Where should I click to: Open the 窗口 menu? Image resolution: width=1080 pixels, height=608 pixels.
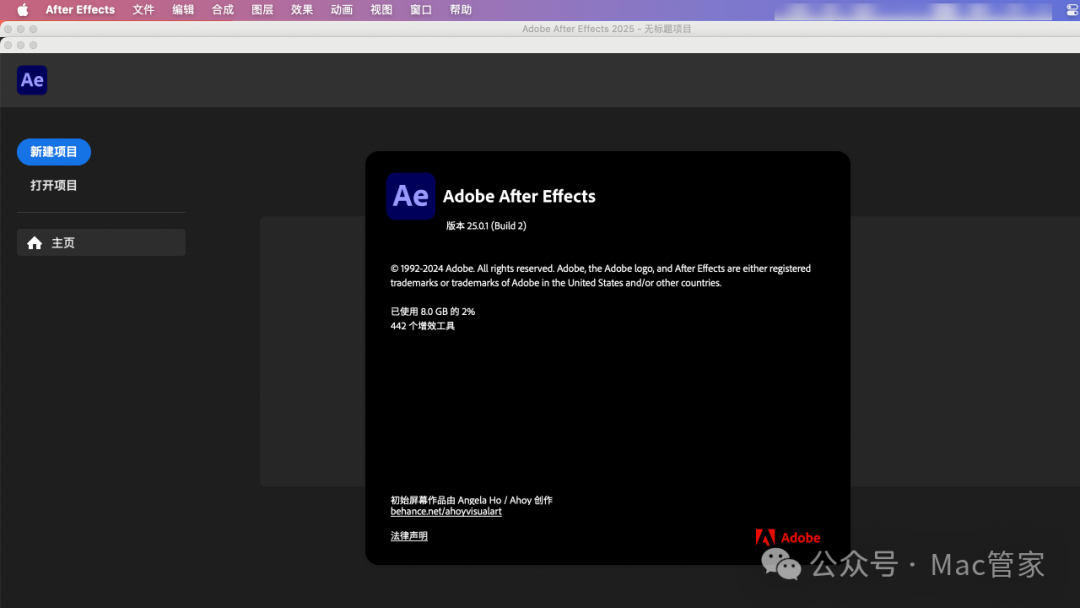[x=421, y=10]
